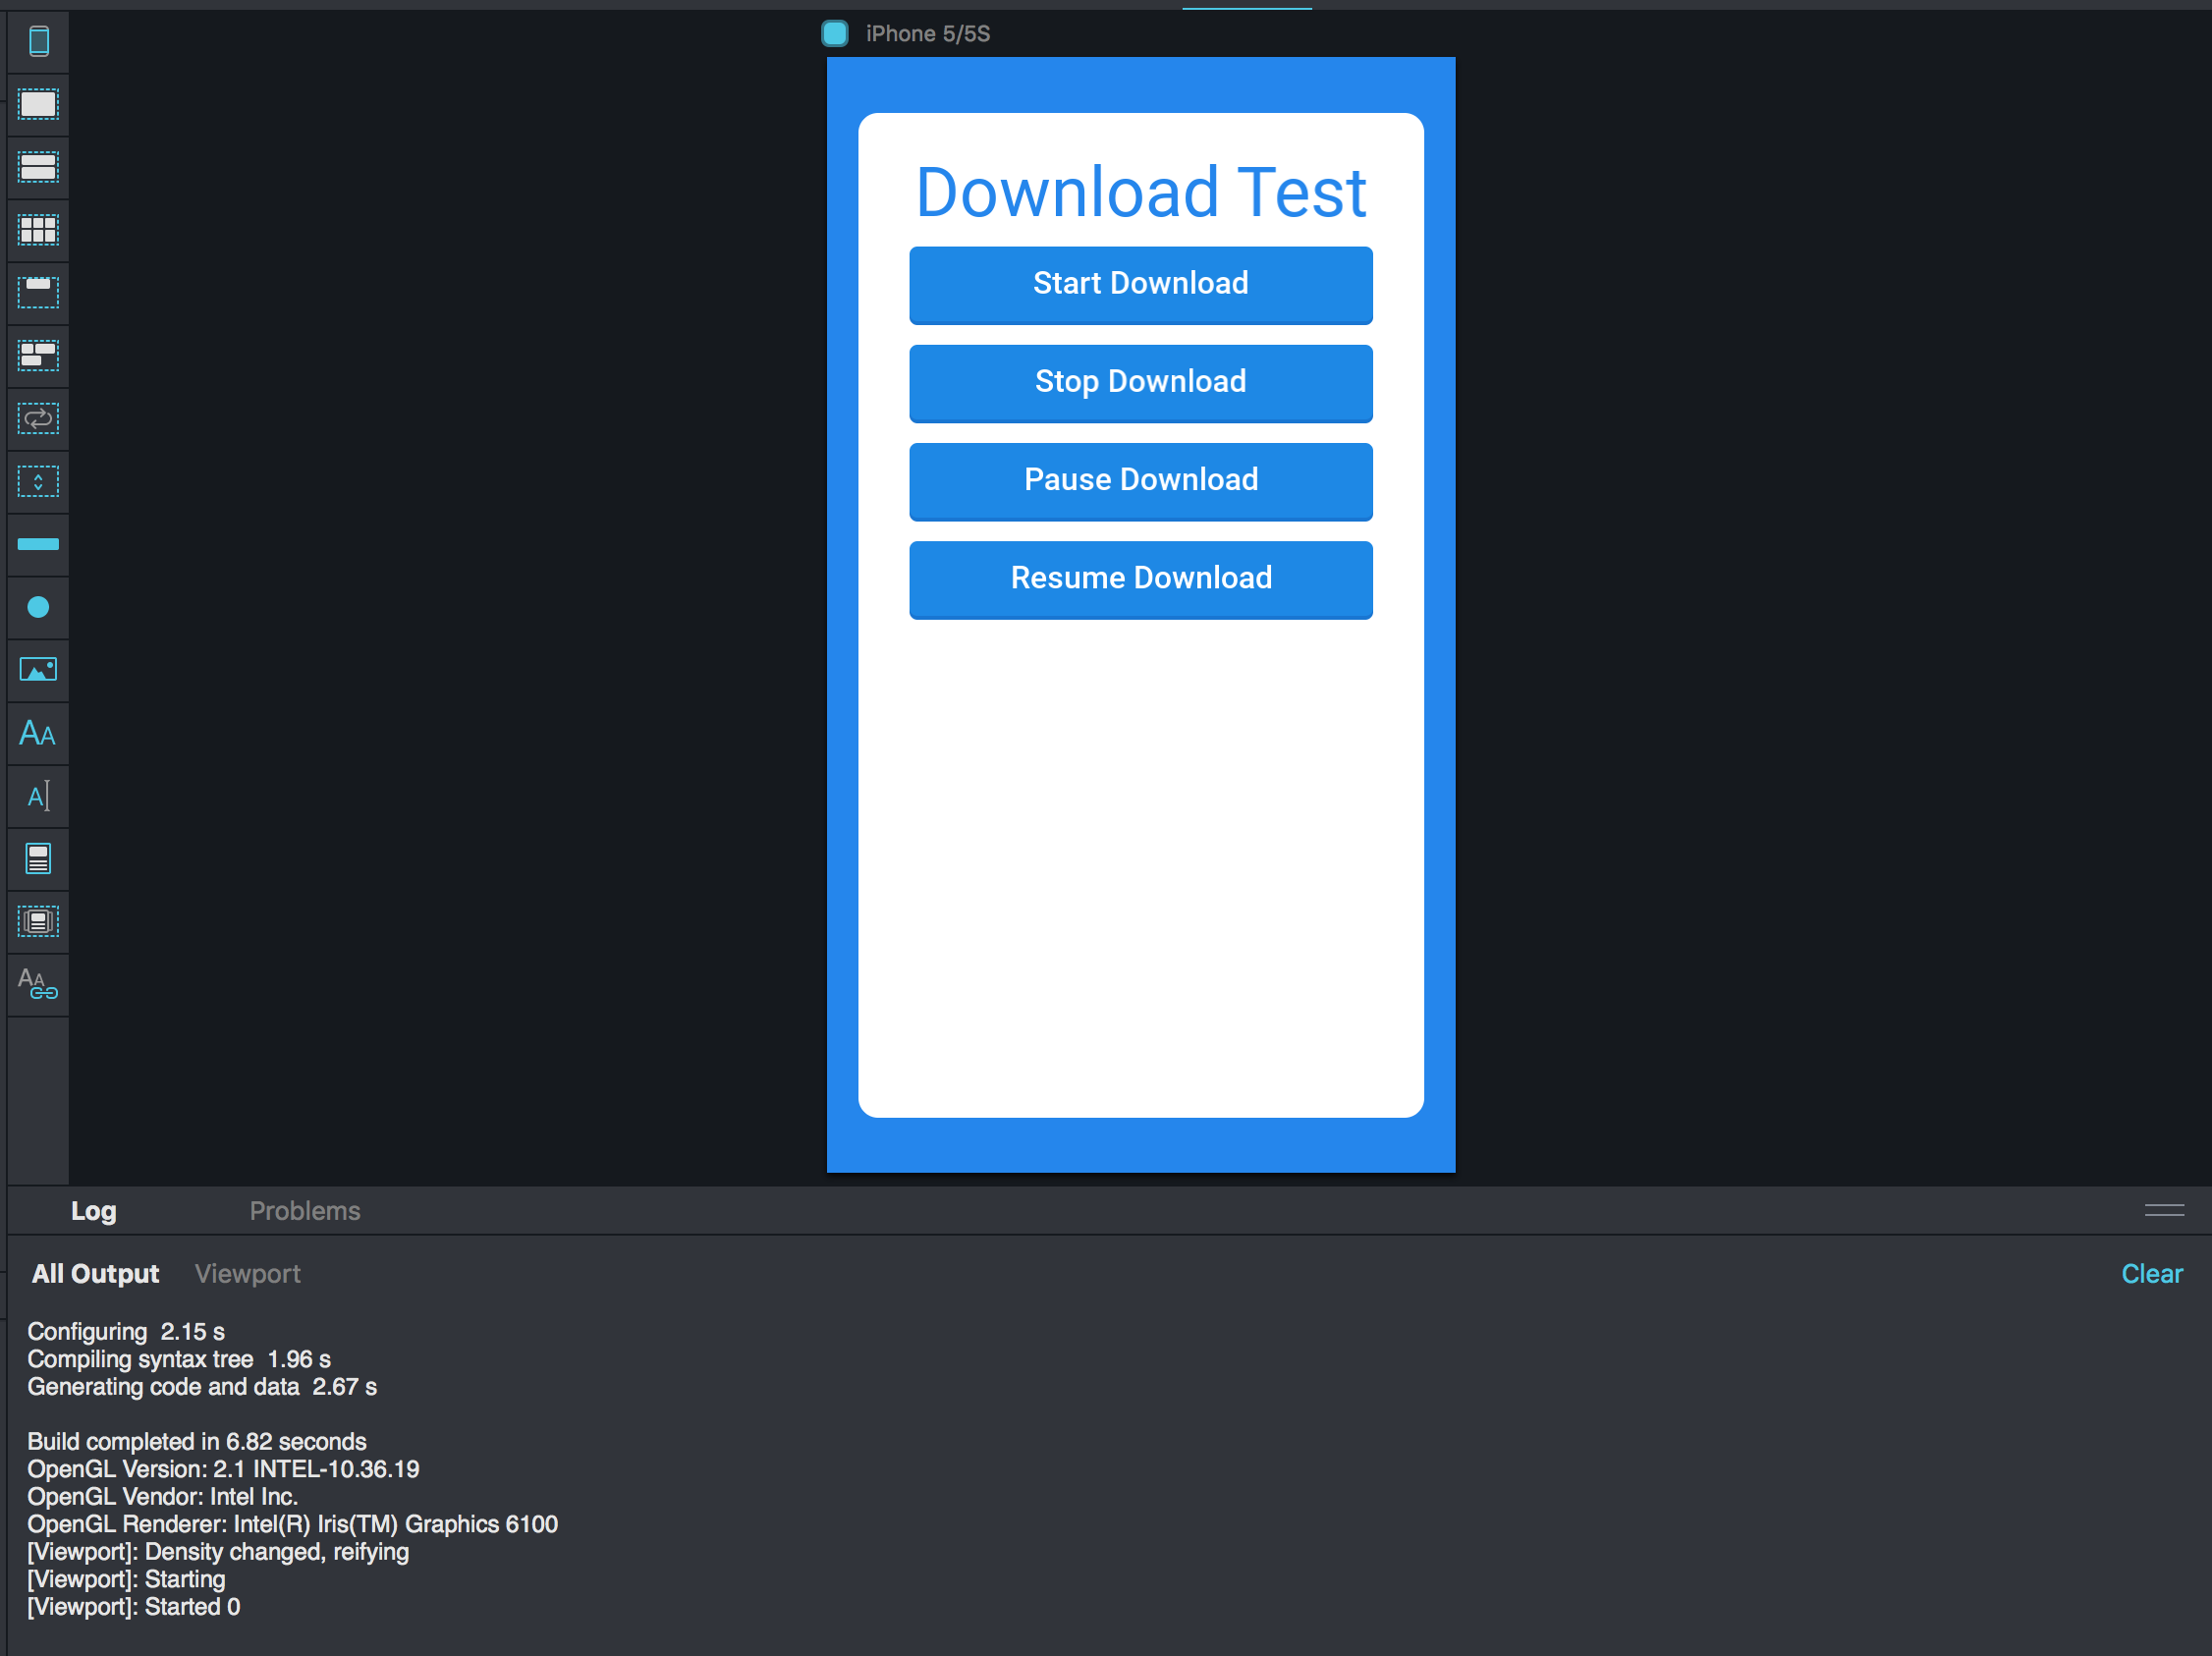Filter log to Viewport output

point(248,1274)
